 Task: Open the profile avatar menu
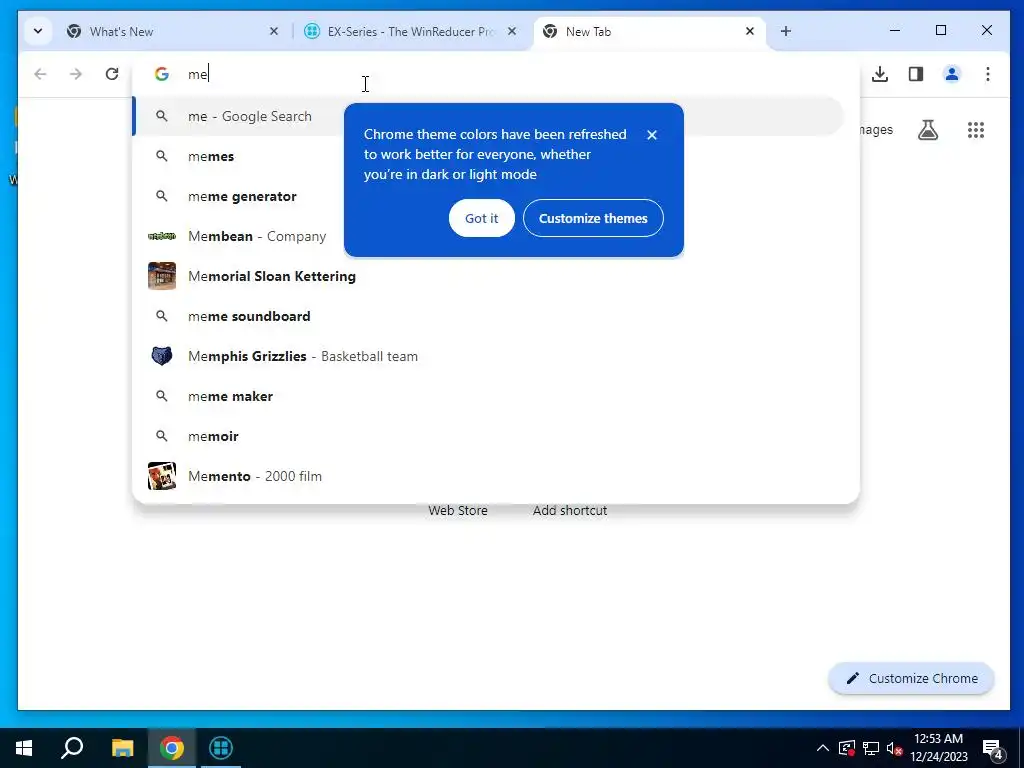pos(952,74)
